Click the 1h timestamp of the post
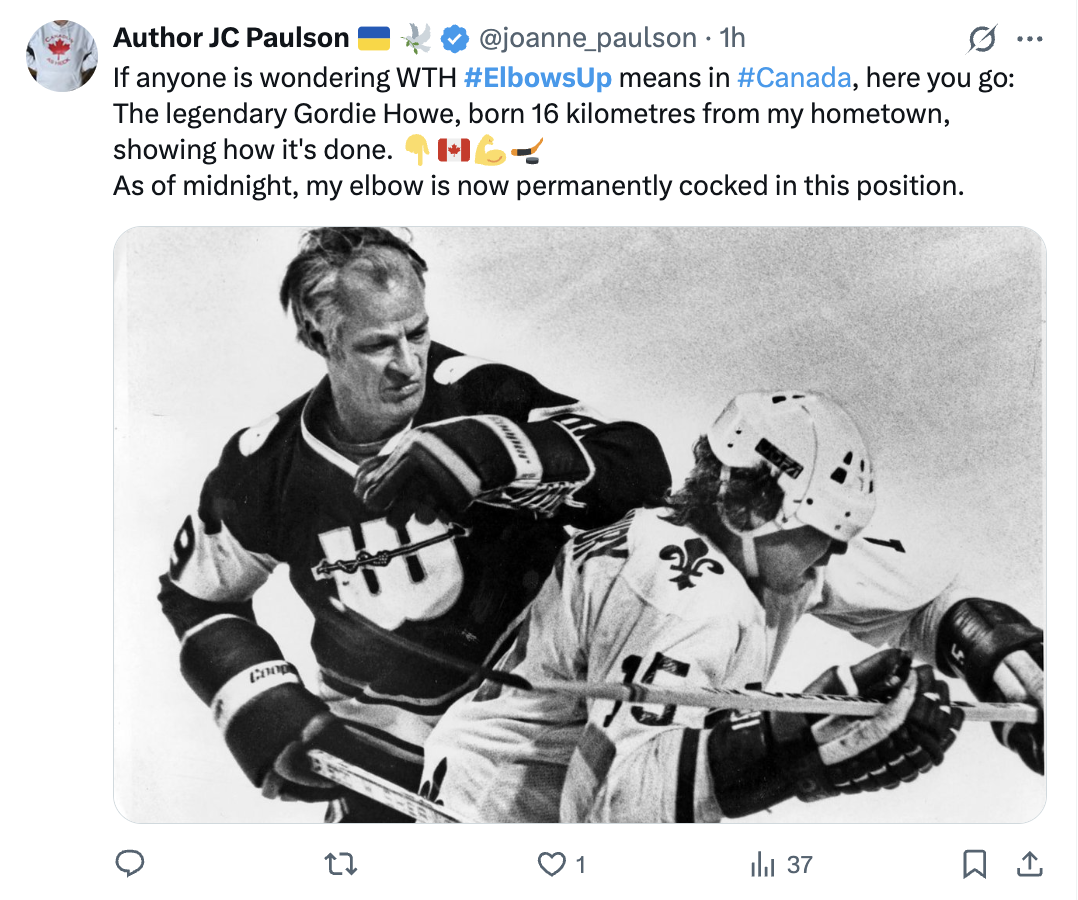Image resolution: width=1078 pixels, height=900 pixels. click(x=733, y=38)
